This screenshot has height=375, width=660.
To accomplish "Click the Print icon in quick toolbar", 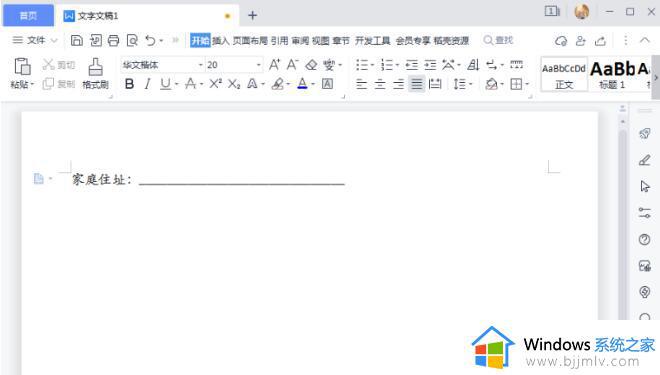I will [113, 40].
